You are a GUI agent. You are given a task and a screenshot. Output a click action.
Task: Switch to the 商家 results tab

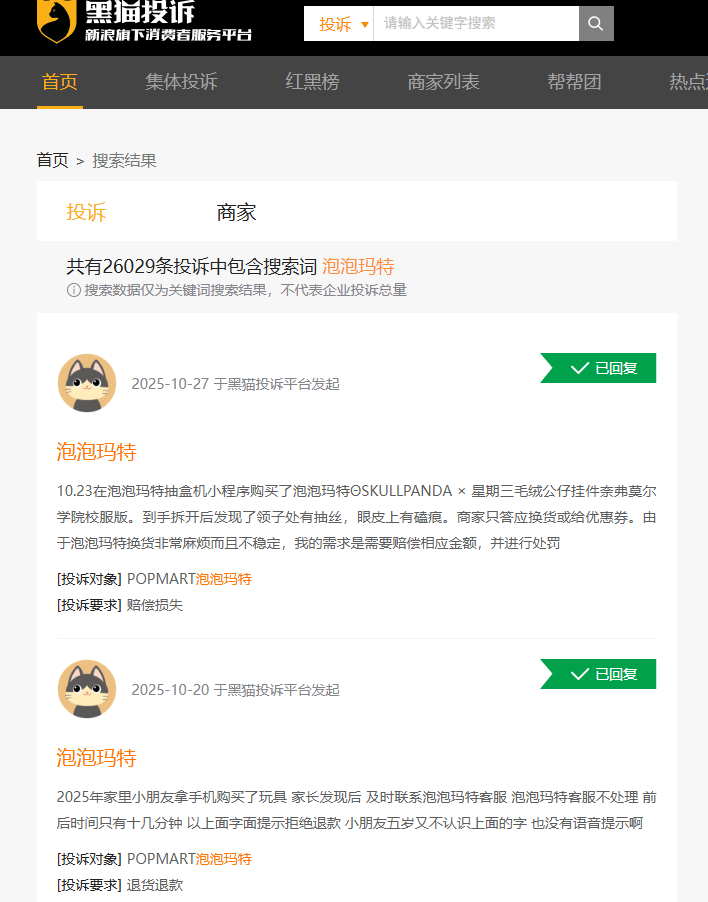pos(236,212)
